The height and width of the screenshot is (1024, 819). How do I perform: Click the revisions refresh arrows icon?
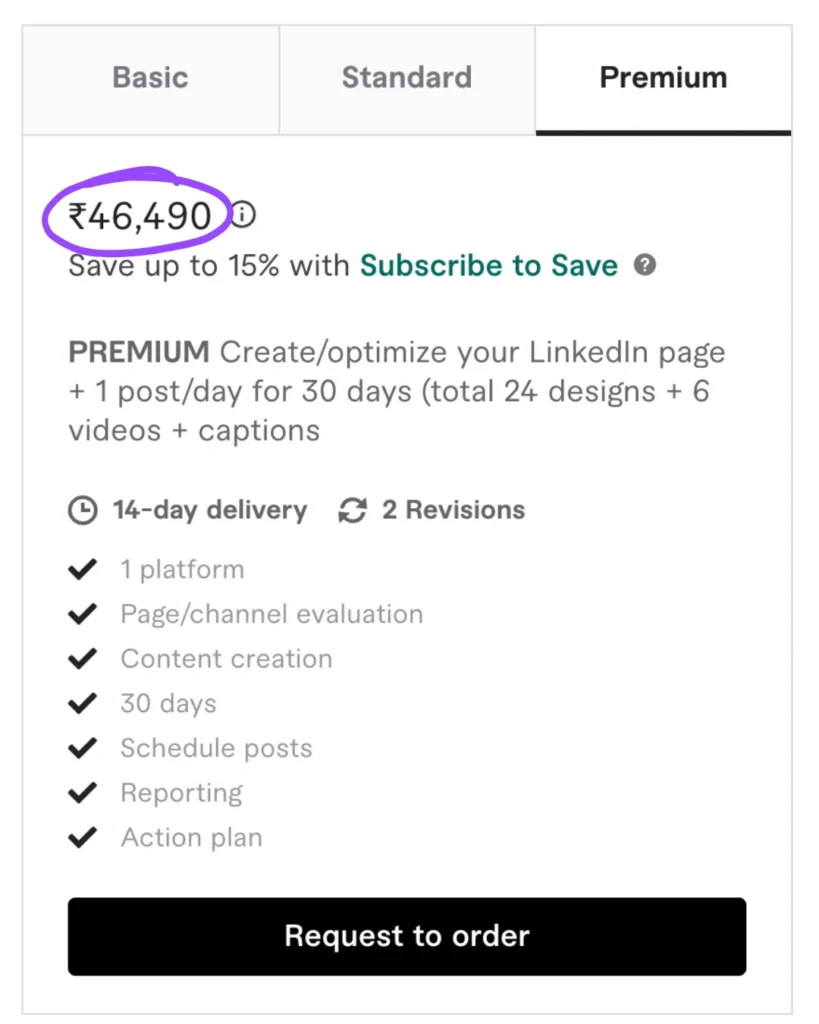(x=352, y=511)
